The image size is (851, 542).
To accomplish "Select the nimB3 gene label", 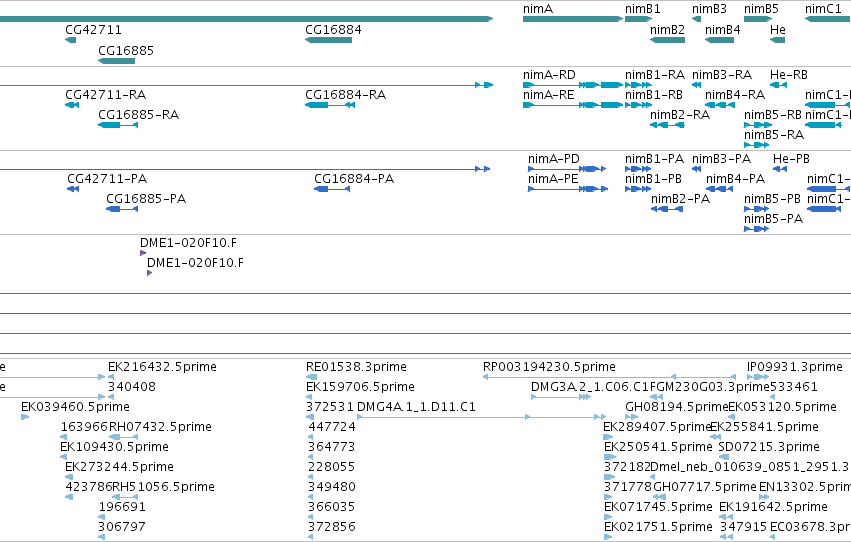I will point(709,9).
